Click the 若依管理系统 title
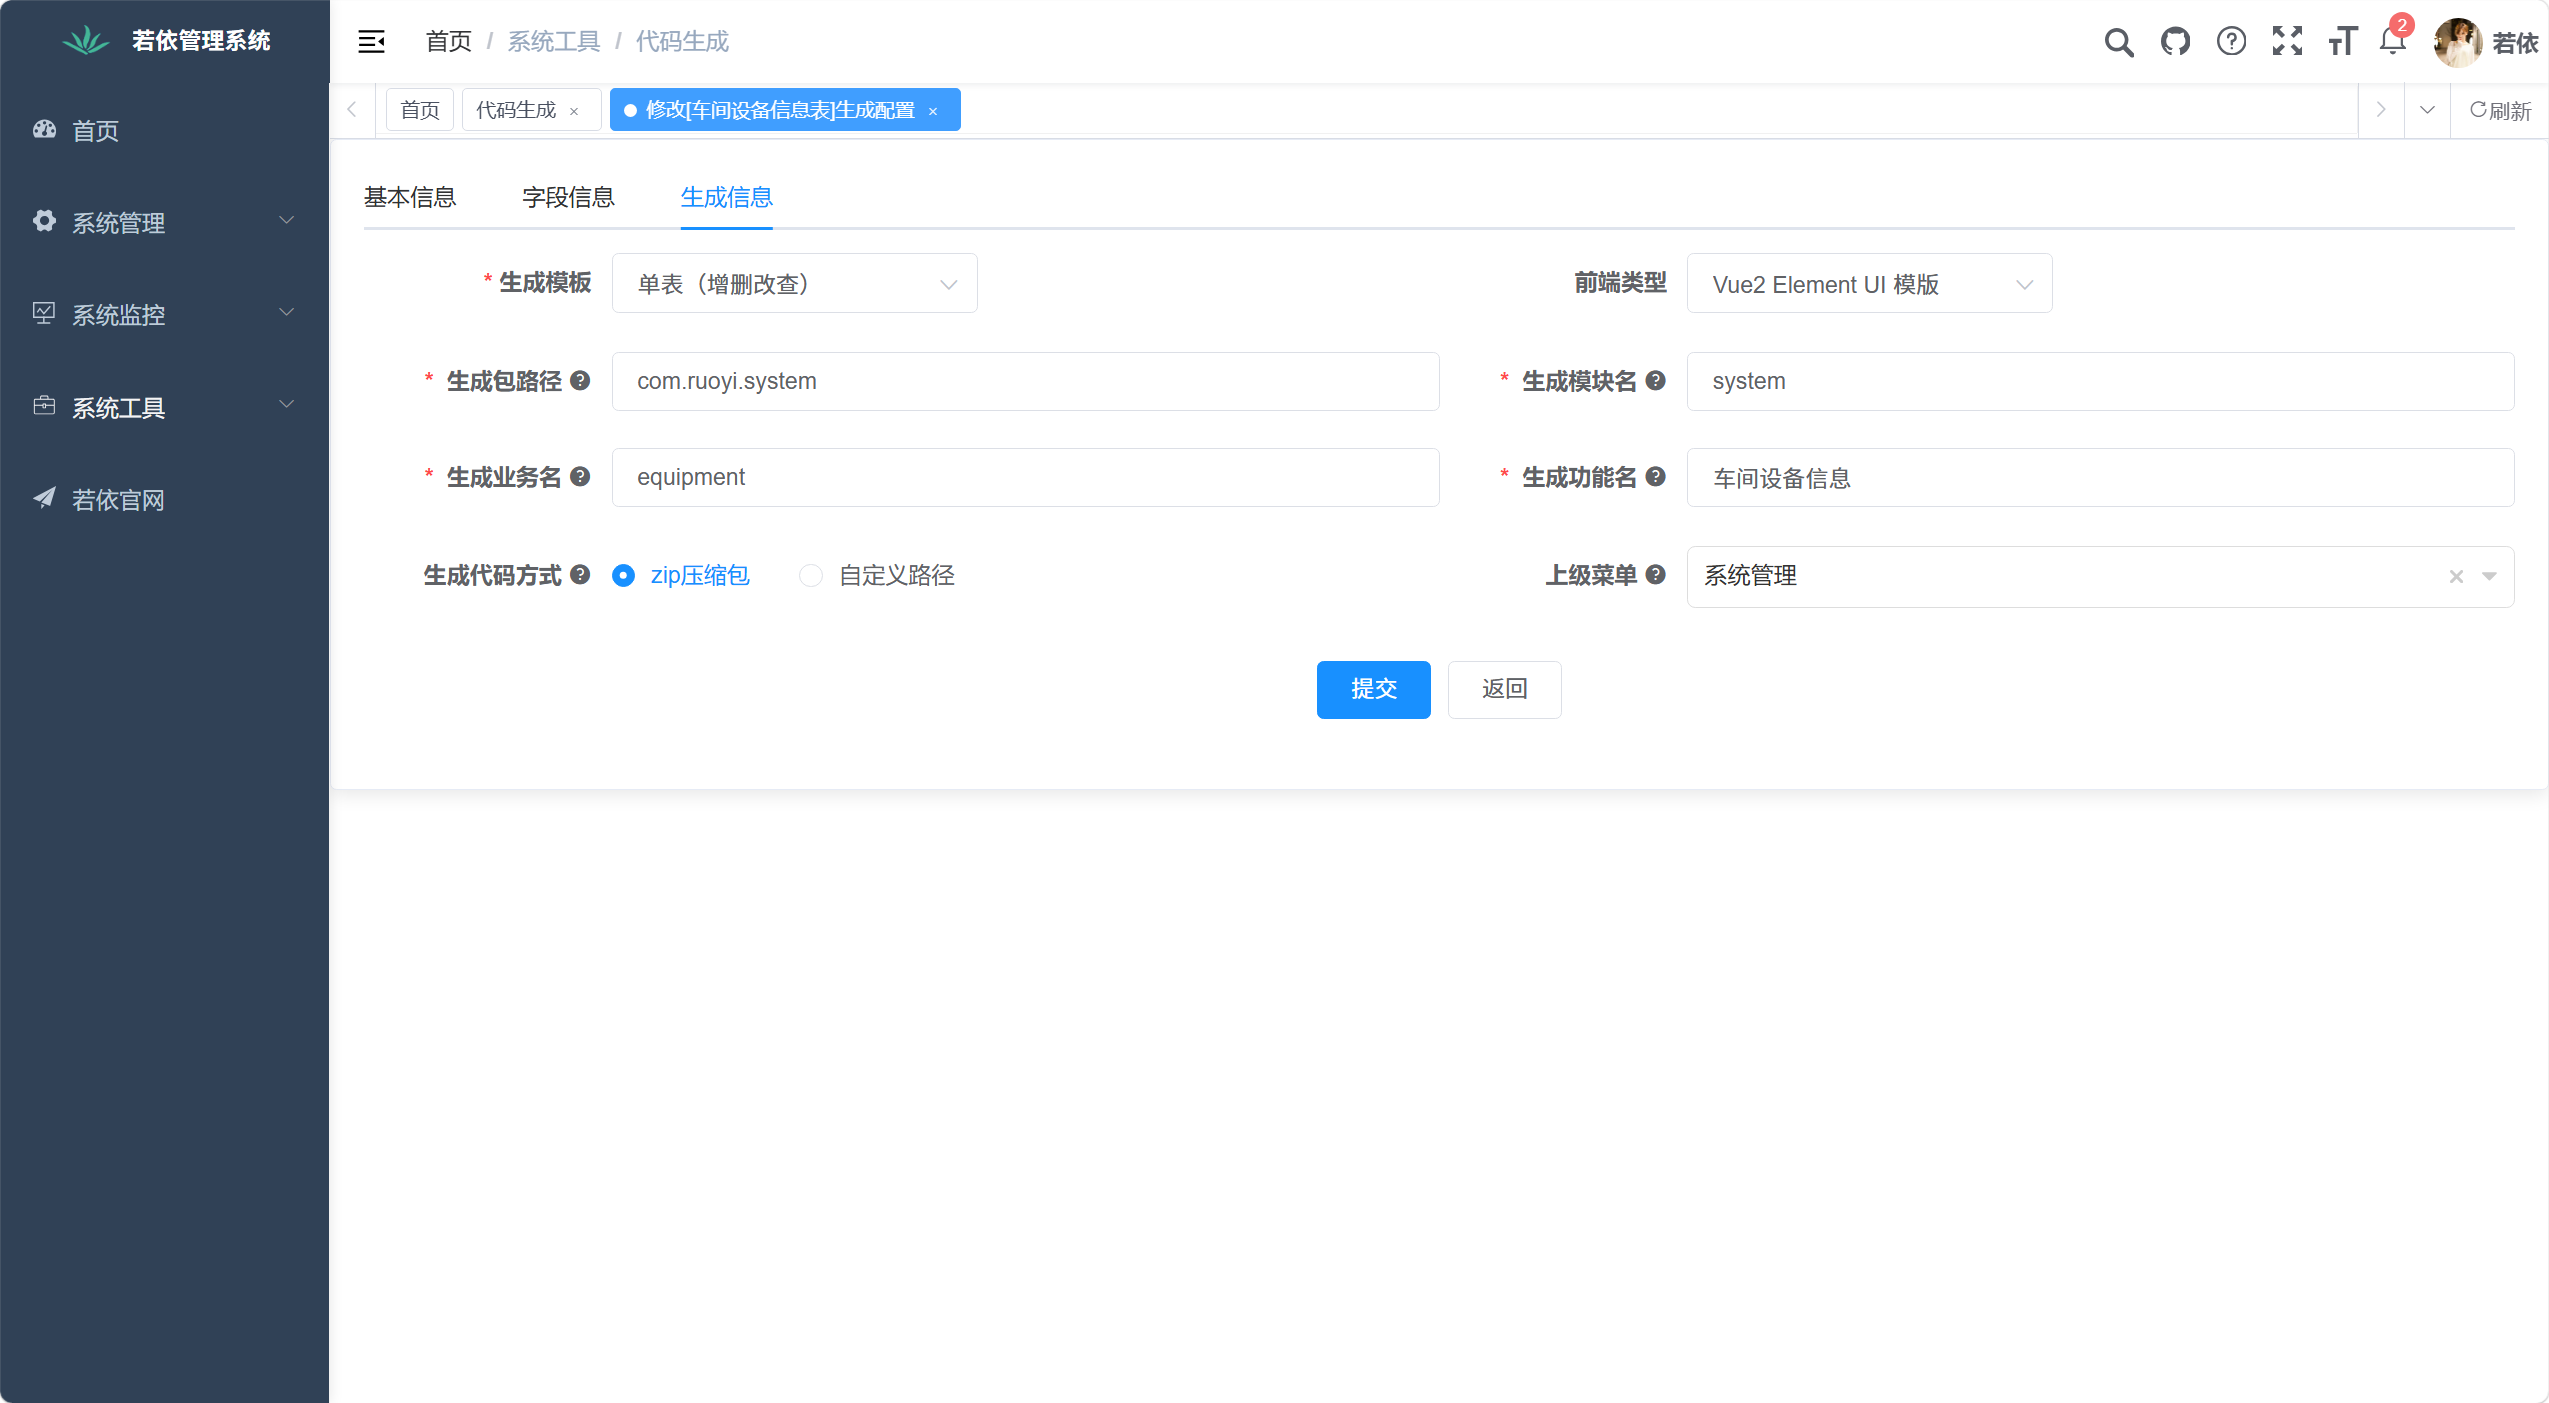 click(x=200, y=40)
